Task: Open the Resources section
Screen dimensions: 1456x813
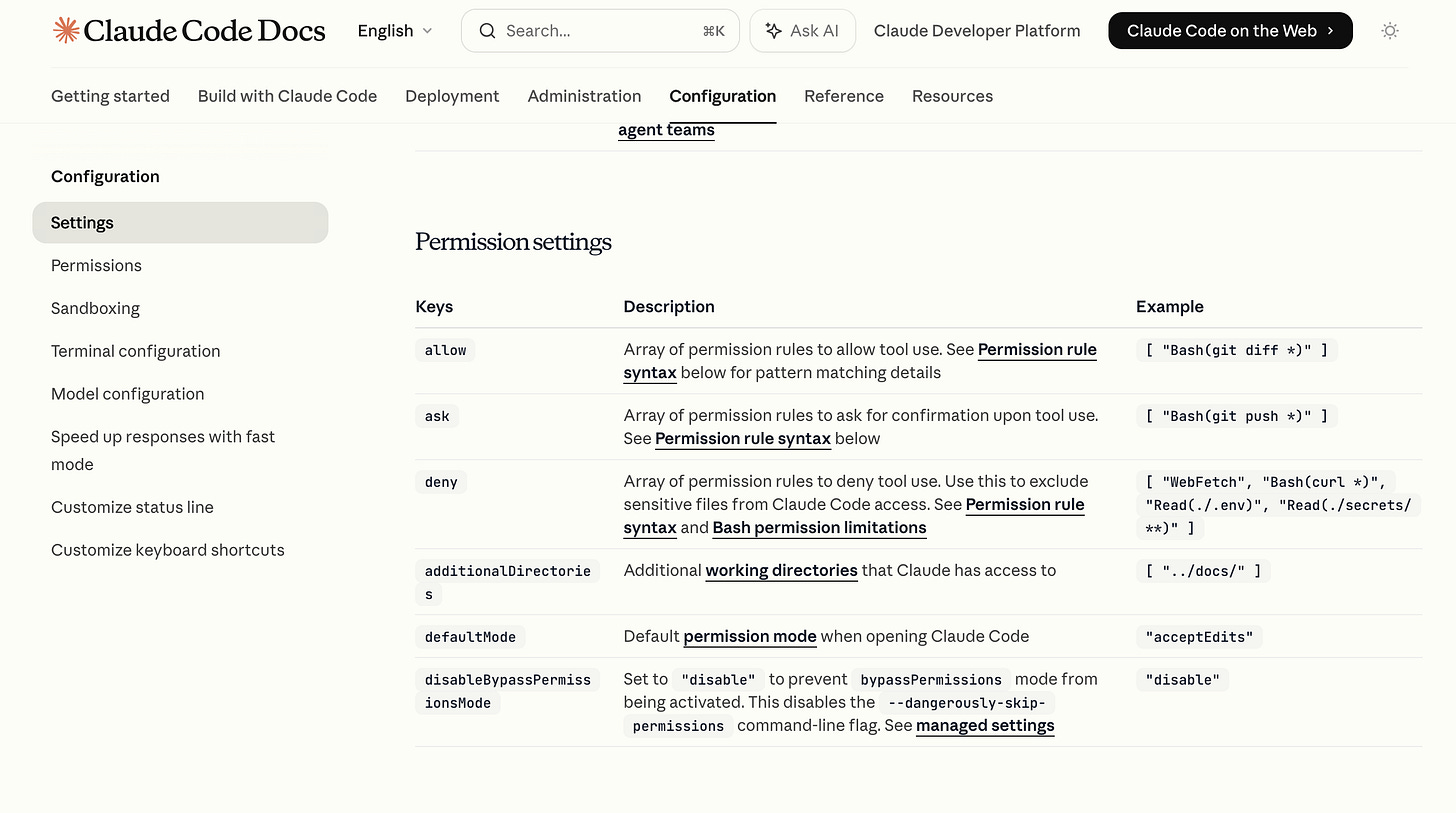Action: click(x=952, y=96)
